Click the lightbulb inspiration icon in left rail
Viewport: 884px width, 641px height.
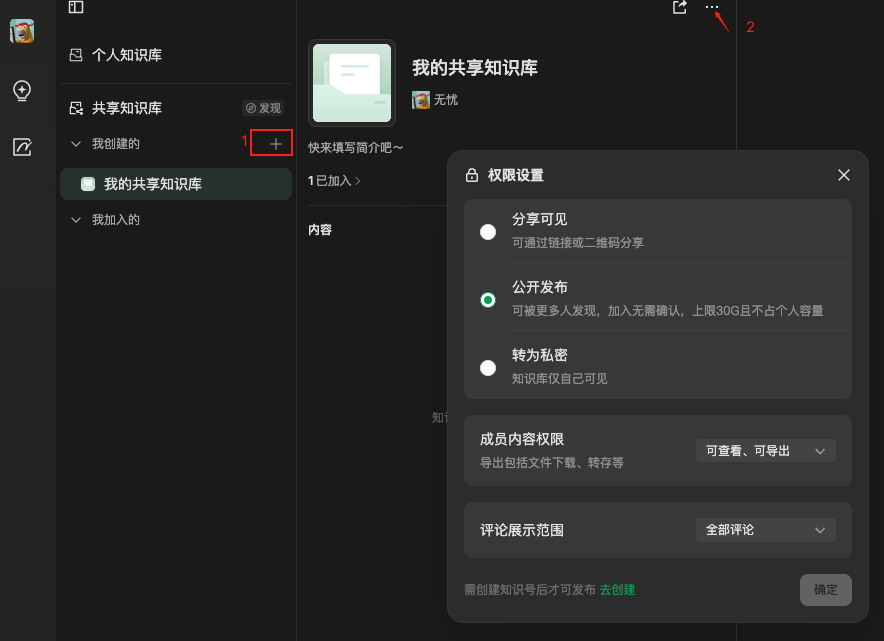21,91
